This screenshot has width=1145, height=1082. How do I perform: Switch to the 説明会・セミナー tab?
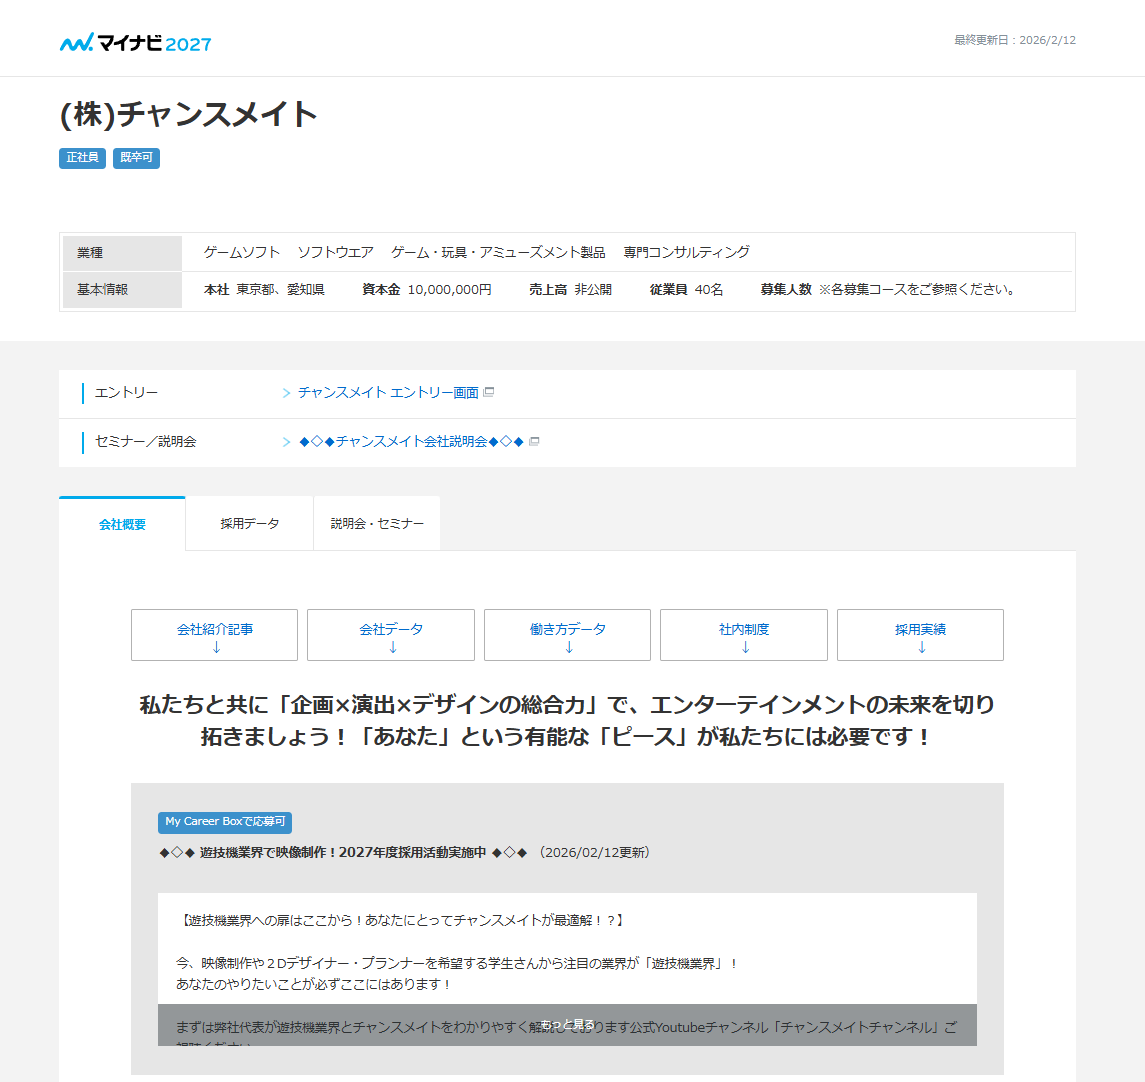(377, 523)
